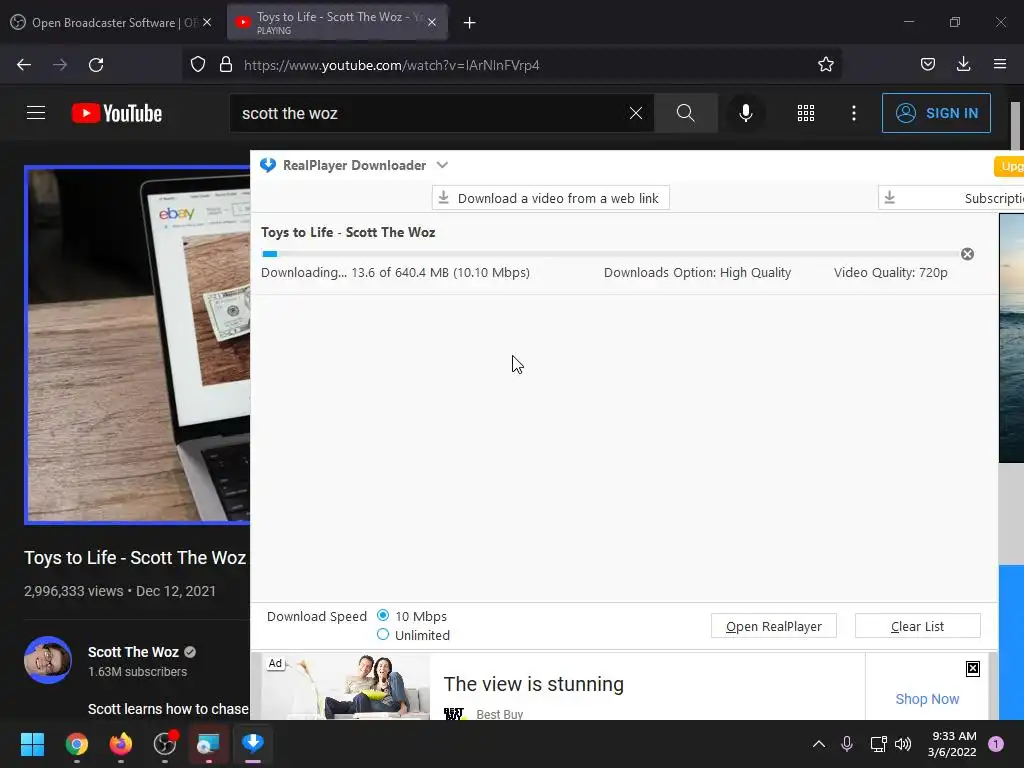Open YouTube settings three-dot menu
Screen dimensions: 1024x768
pyautogui.click(x=854, y=113)
